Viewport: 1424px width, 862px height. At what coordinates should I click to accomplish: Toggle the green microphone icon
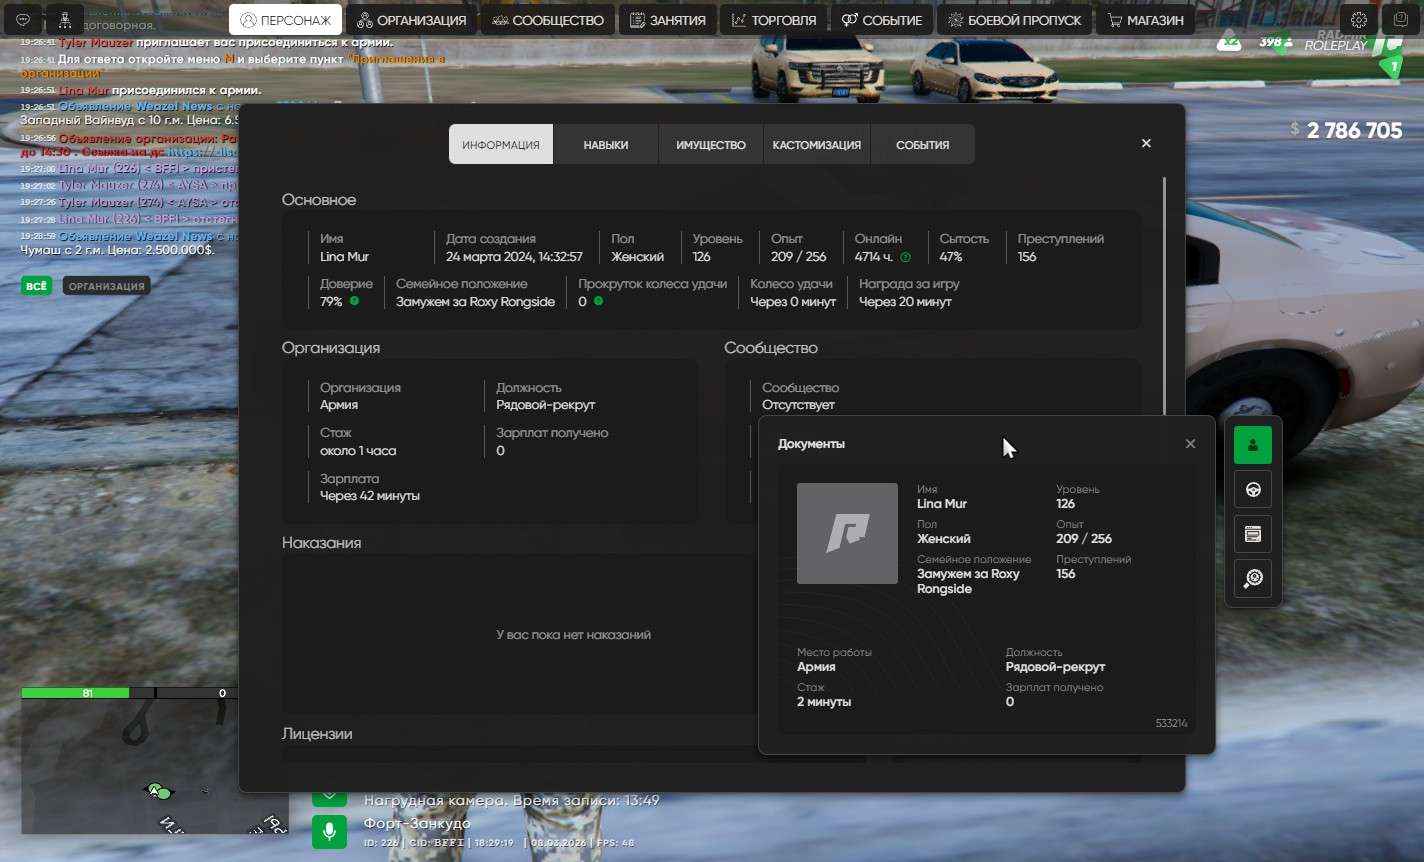point(329,832)
